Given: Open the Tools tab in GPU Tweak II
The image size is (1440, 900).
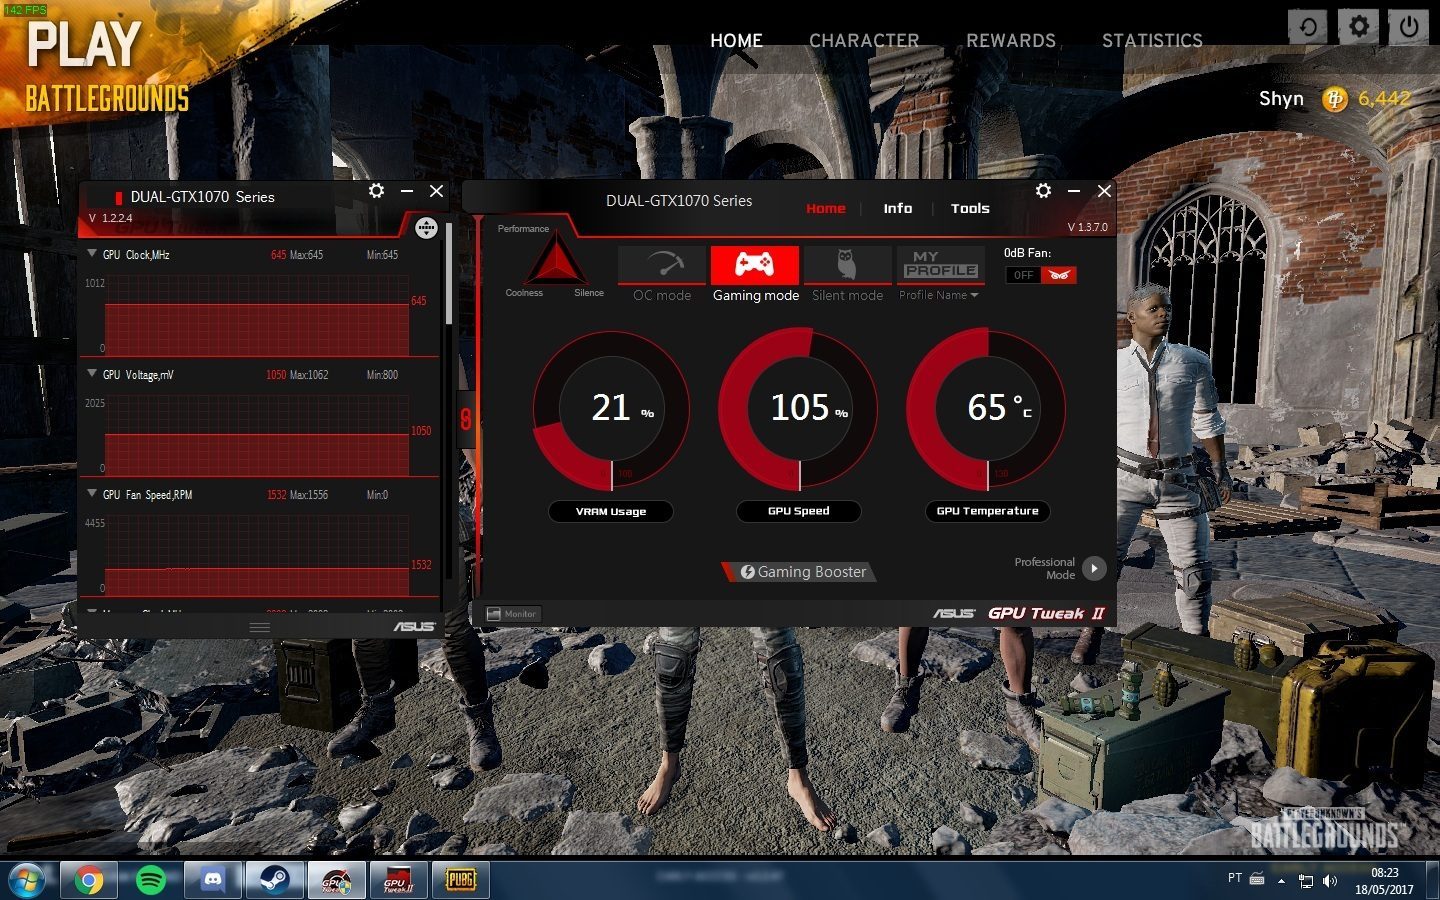Looking at the screenshot, I should pos(970,208).
